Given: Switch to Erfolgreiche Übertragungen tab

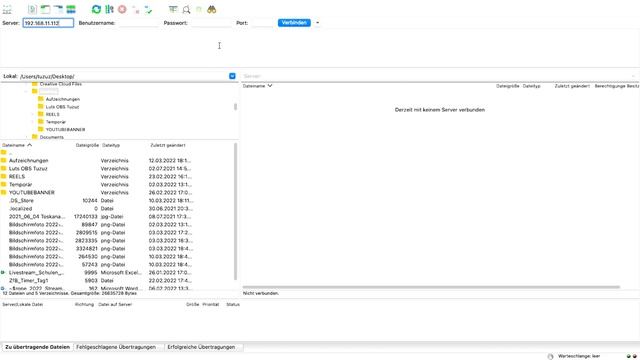Looking at the screenshot, I should tap(201, 347).
